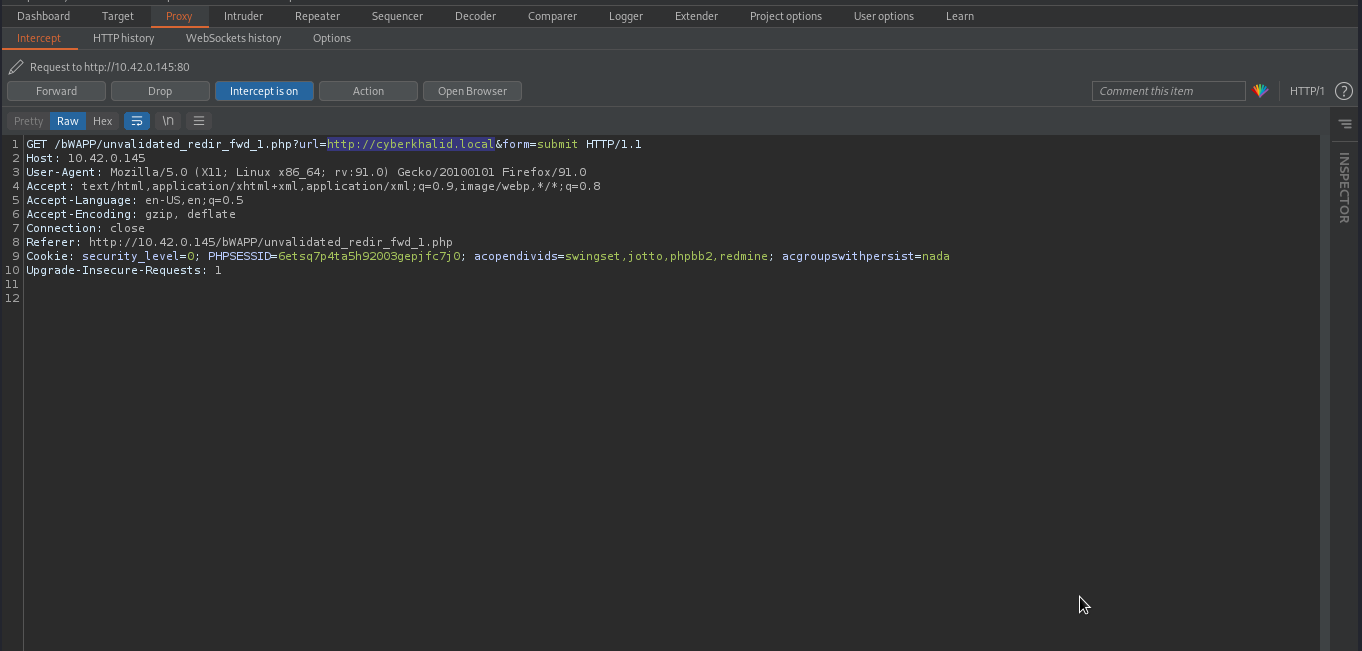Switch to Hex view
This screenshot has width=1362, height=651.
(x=103, y=121)
